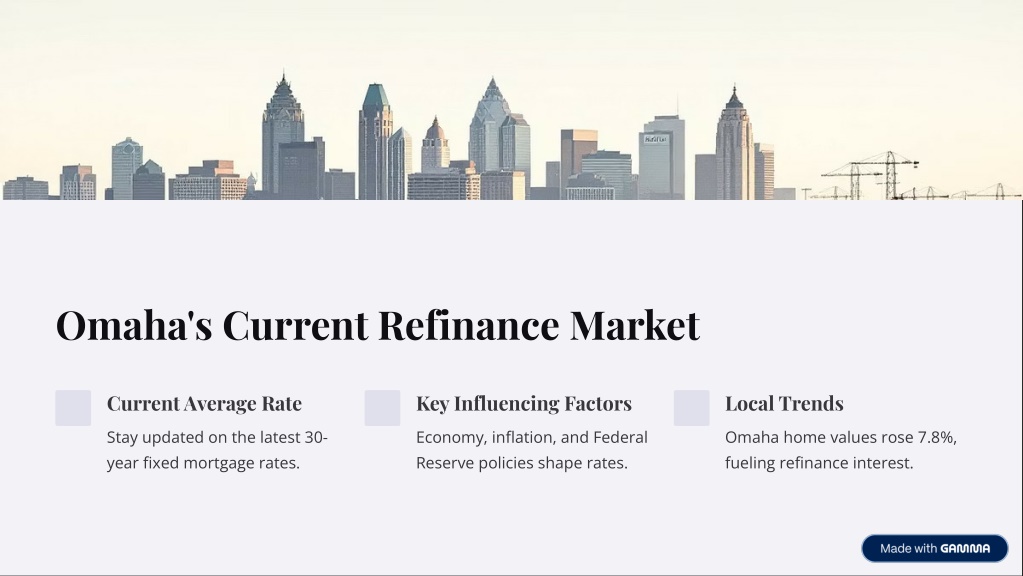Select the title Omaha's Current Refinance Market
1023x576 pixels.
pos(378,325)
